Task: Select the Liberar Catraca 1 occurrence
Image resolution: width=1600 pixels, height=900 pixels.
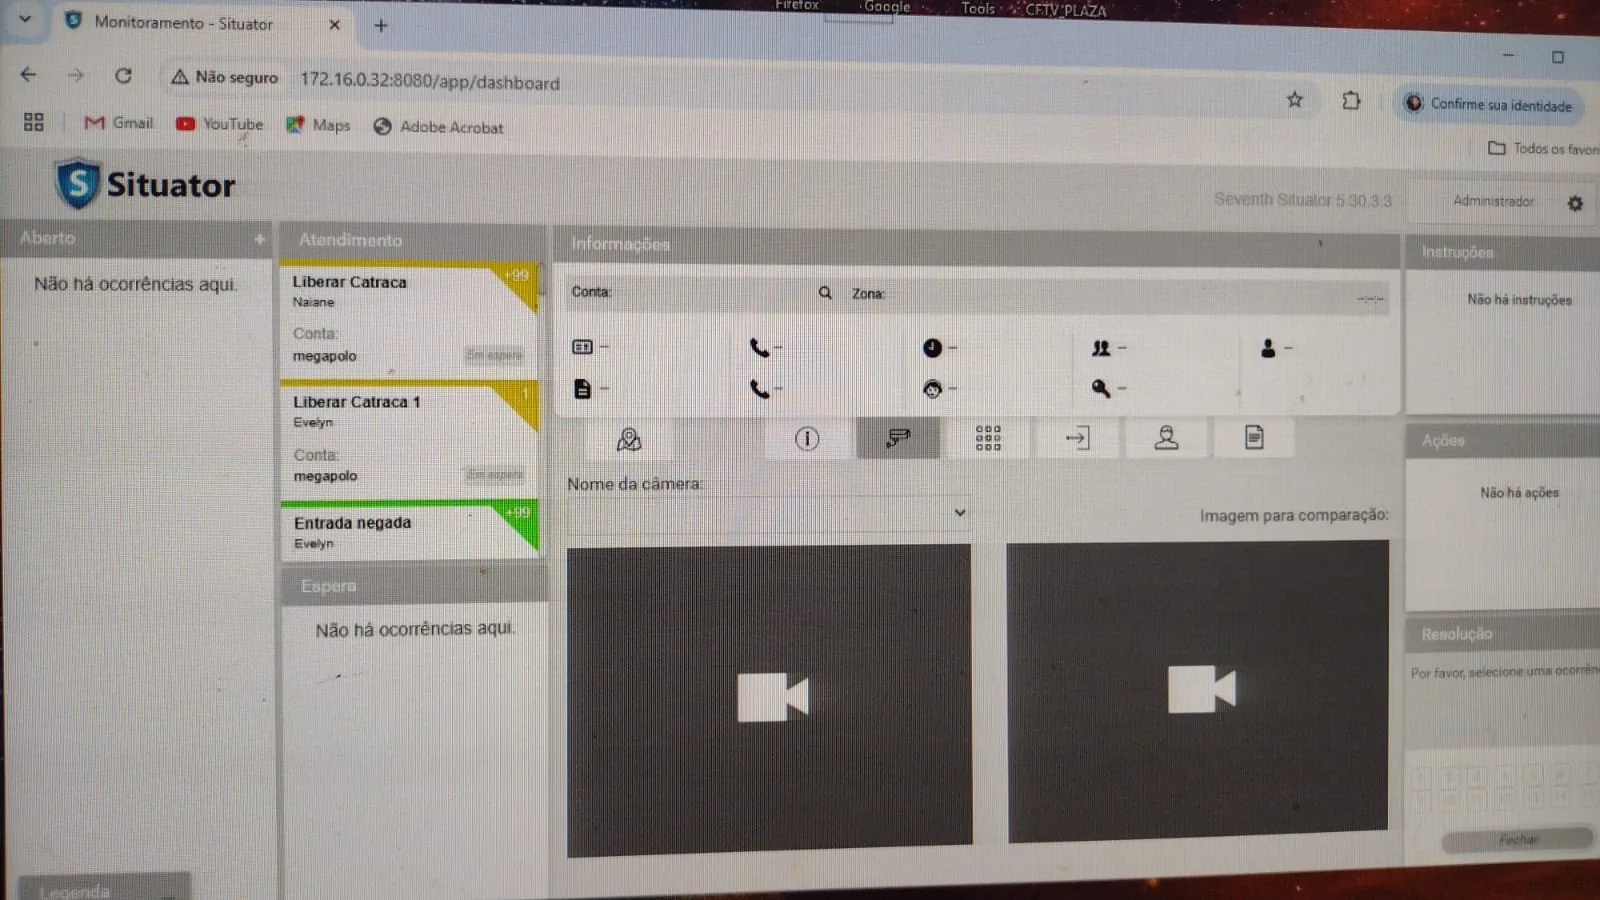Action: coord(410,439)
